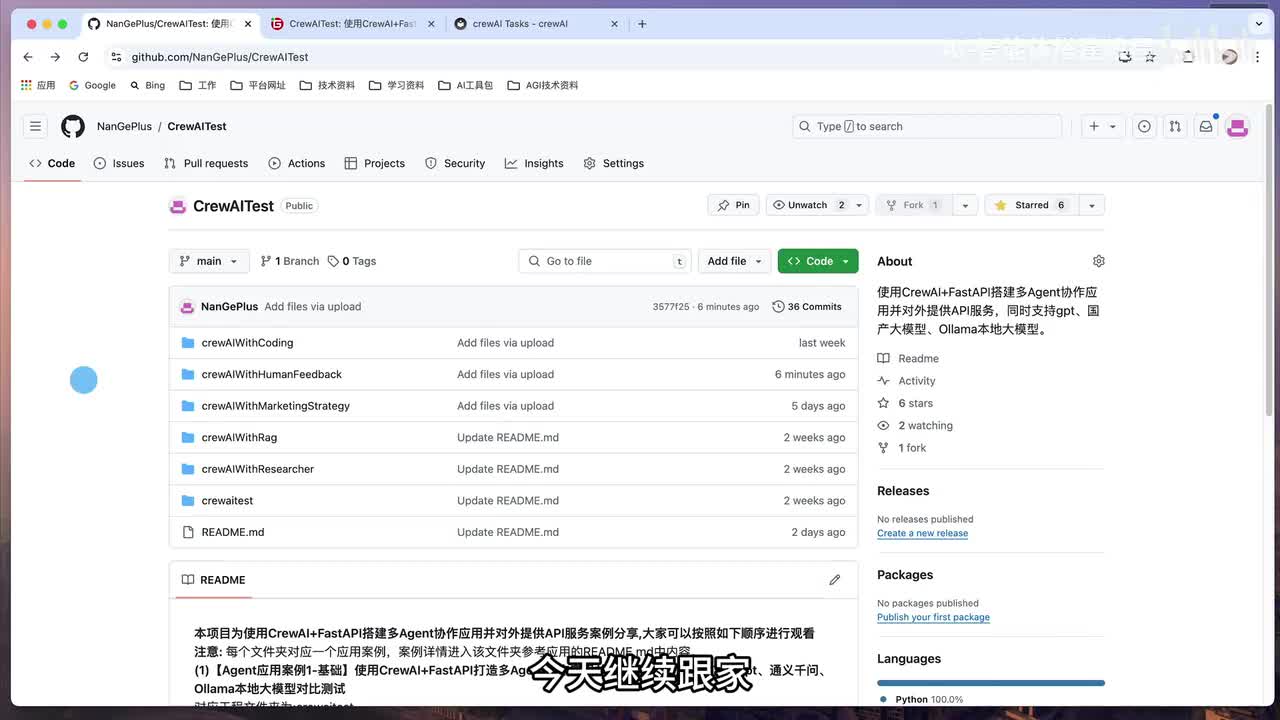Open the Readme link in About sidebar

(x=908, y=358)
